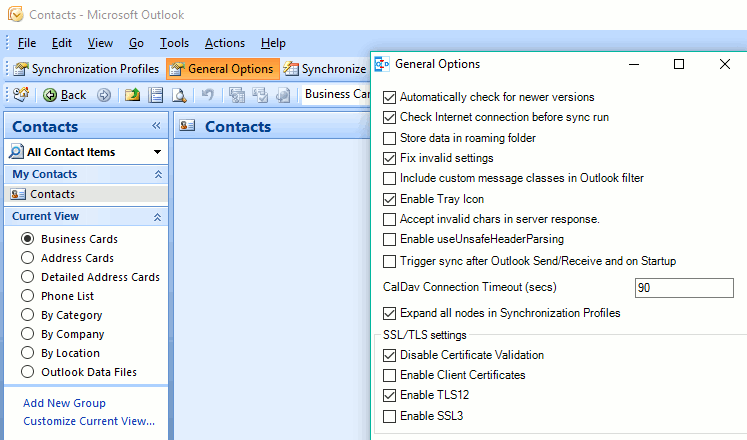Click the Forward navigation arrow icon
Screen dimensions: 747x440
click(104, 95)
